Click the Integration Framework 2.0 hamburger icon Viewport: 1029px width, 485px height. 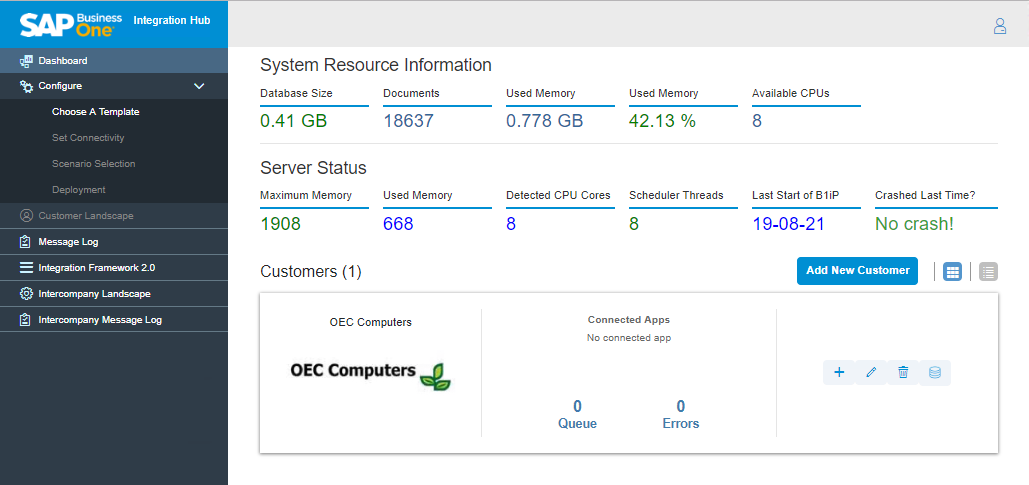coord(26,268)
